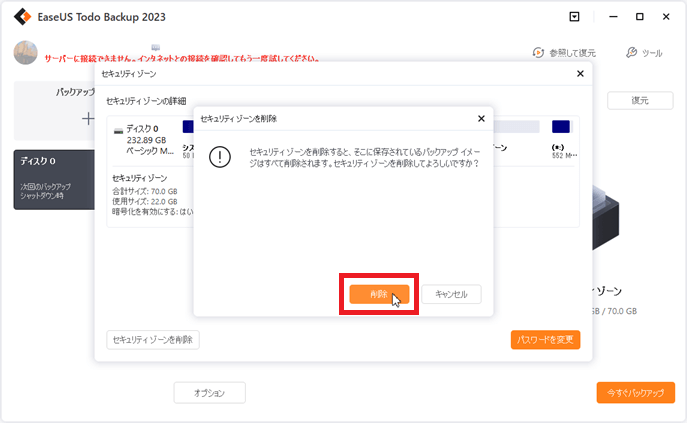The height and width of the screenshot is (423, 687).
Task: Click the 今すぐバックアップ button
Action: pos(629,393)
